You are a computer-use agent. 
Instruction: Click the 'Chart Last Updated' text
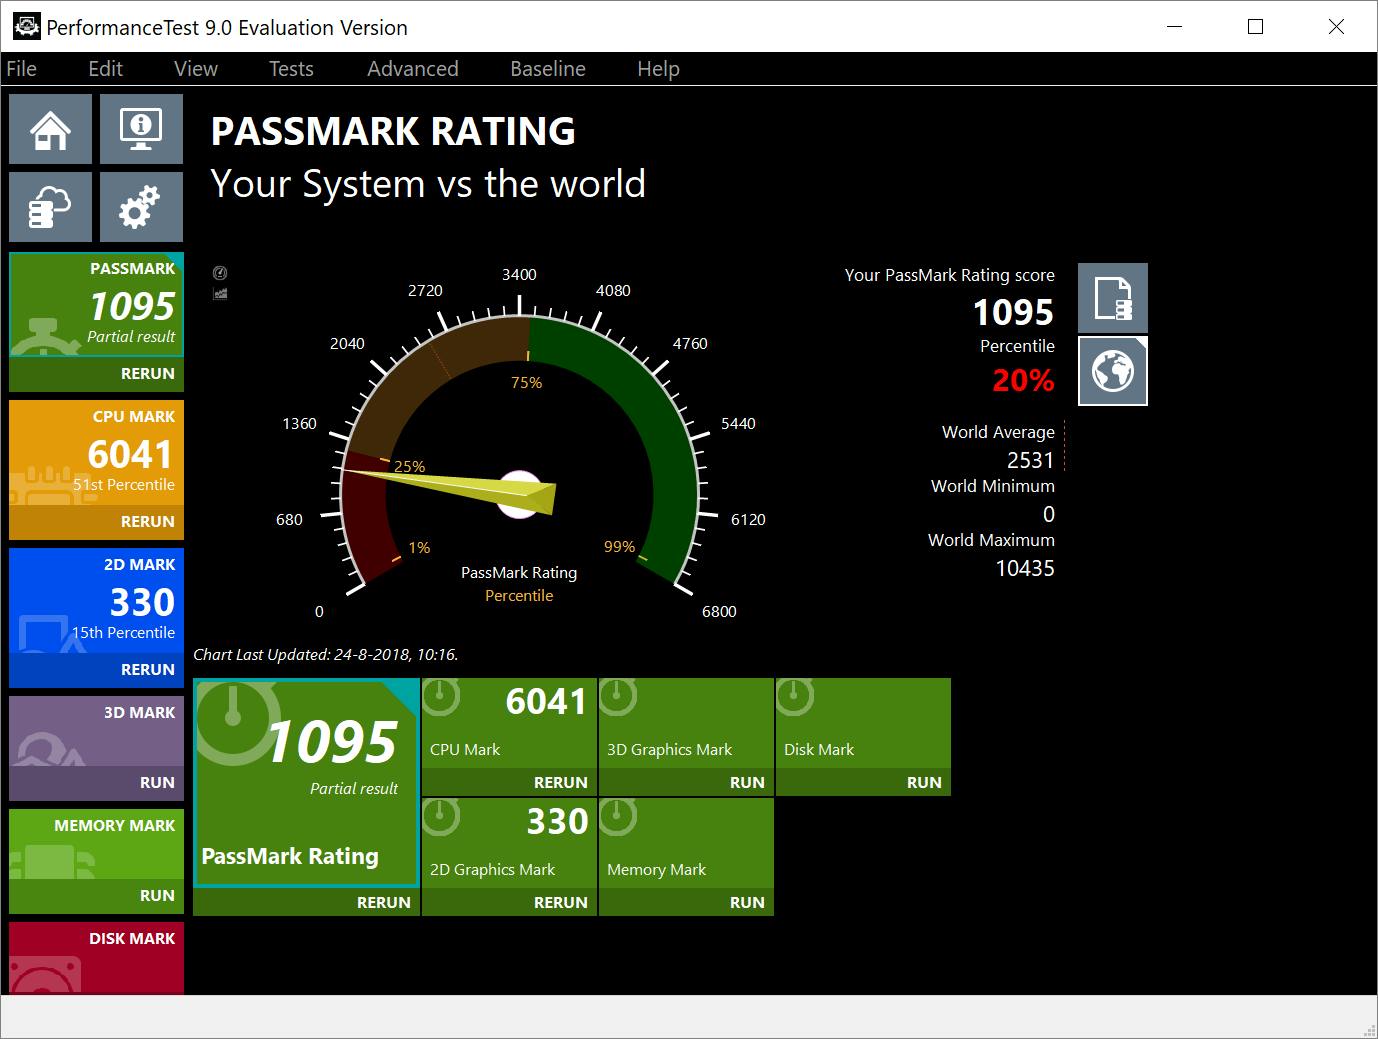tap(326, 655)
